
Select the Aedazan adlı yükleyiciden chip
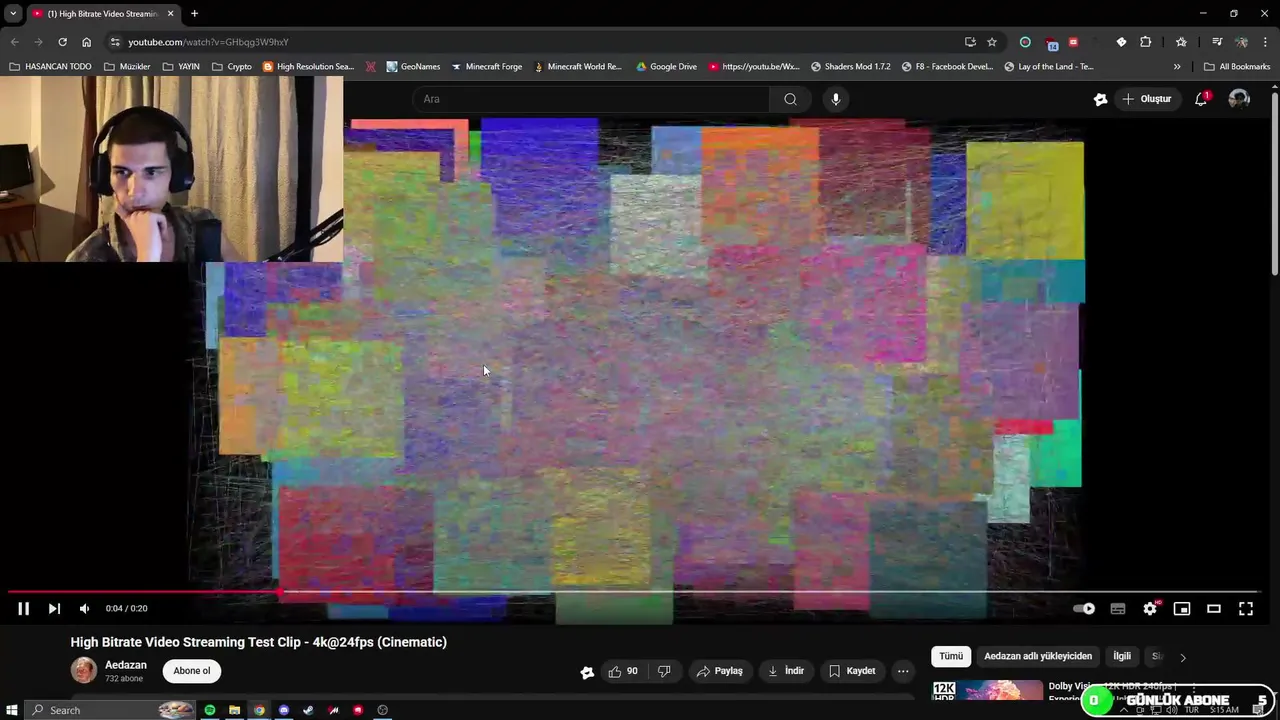point(1038,656)
